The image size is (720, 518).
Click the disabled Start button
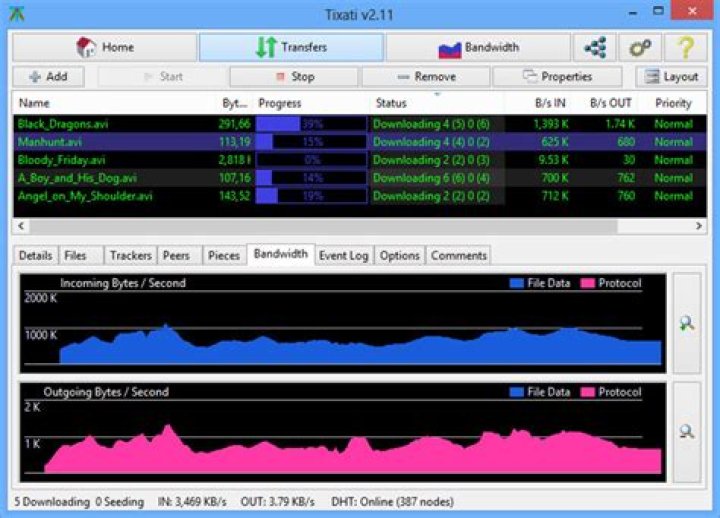point(163,77)
